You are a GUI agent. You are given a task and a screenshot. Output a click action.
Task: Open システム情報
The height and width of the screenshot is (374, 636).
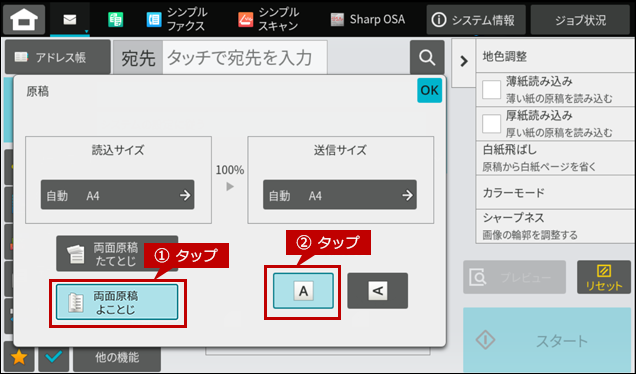(476, 20)
